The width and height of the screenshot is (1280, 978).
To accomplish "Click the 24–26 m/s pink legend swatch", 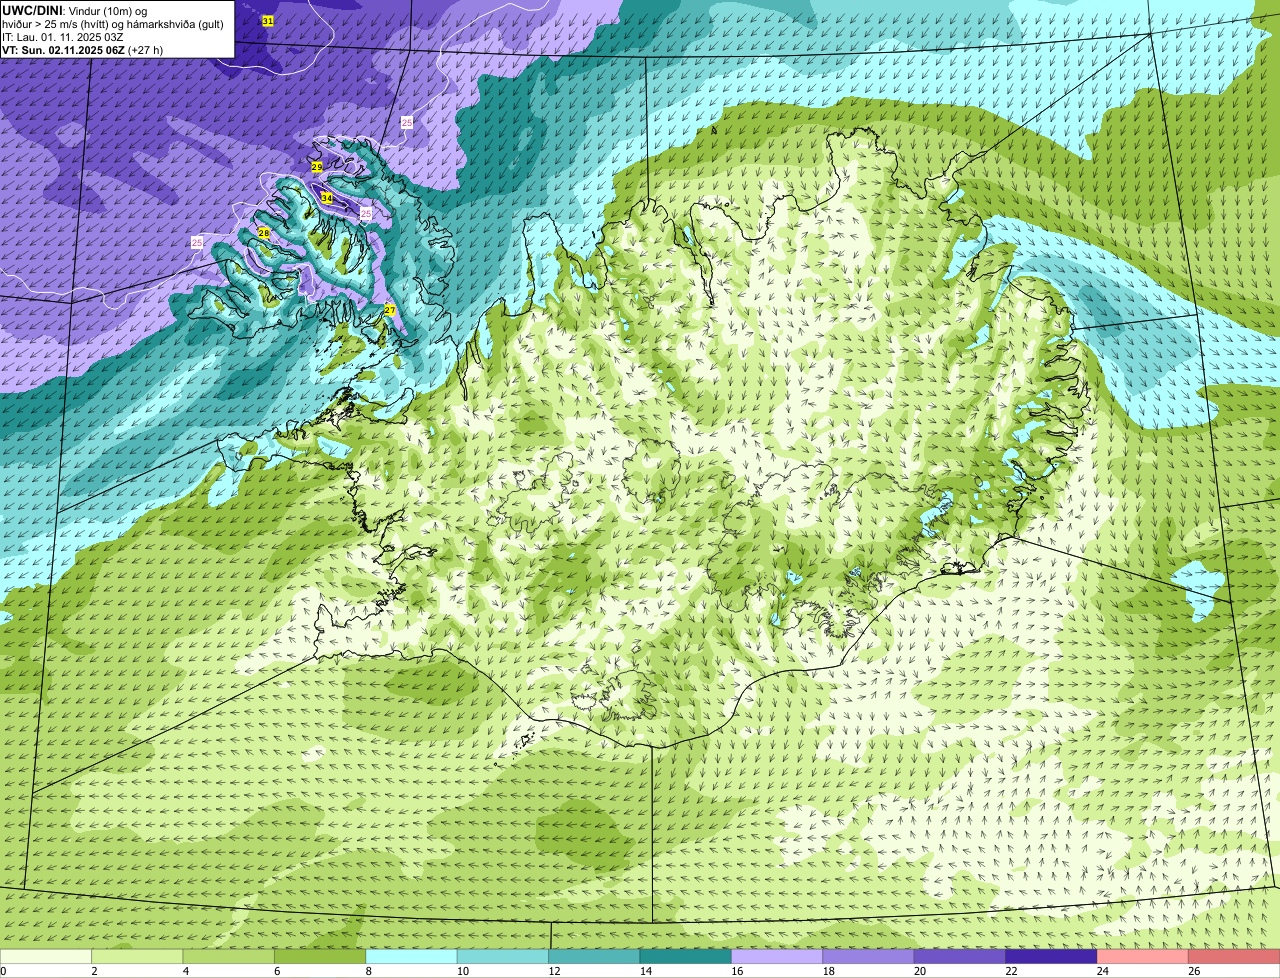I will pos(1143,956).
